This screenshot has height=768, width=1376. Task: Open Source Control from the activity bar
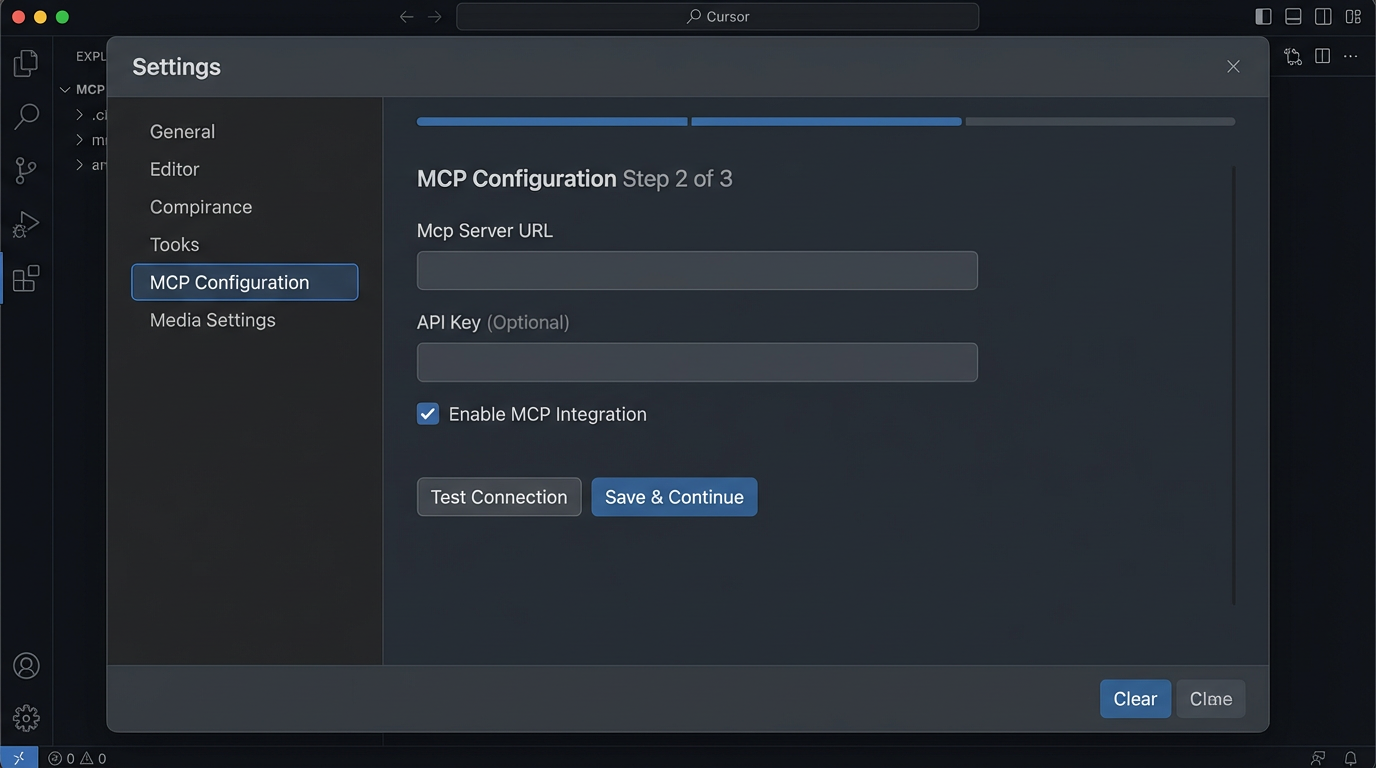click(25, 170)
